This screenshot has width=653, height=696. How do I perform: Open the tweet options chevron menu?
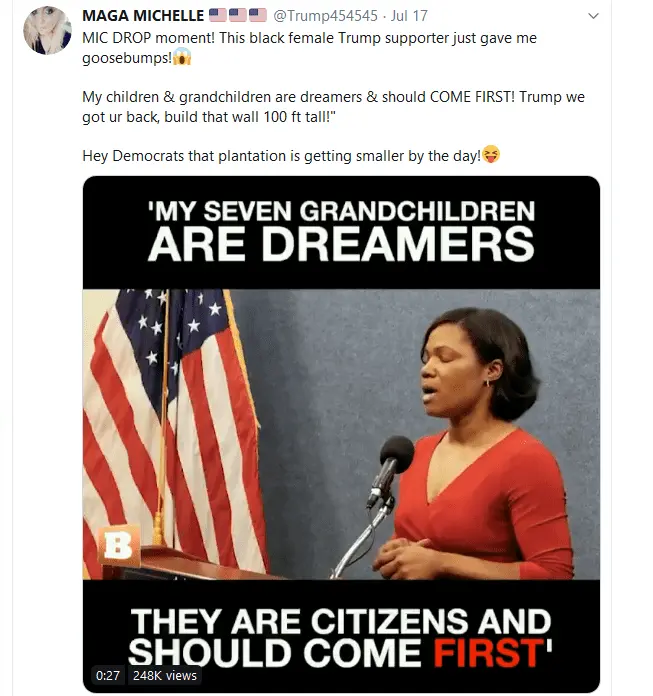pyautogui.click(x=593, y=16)
